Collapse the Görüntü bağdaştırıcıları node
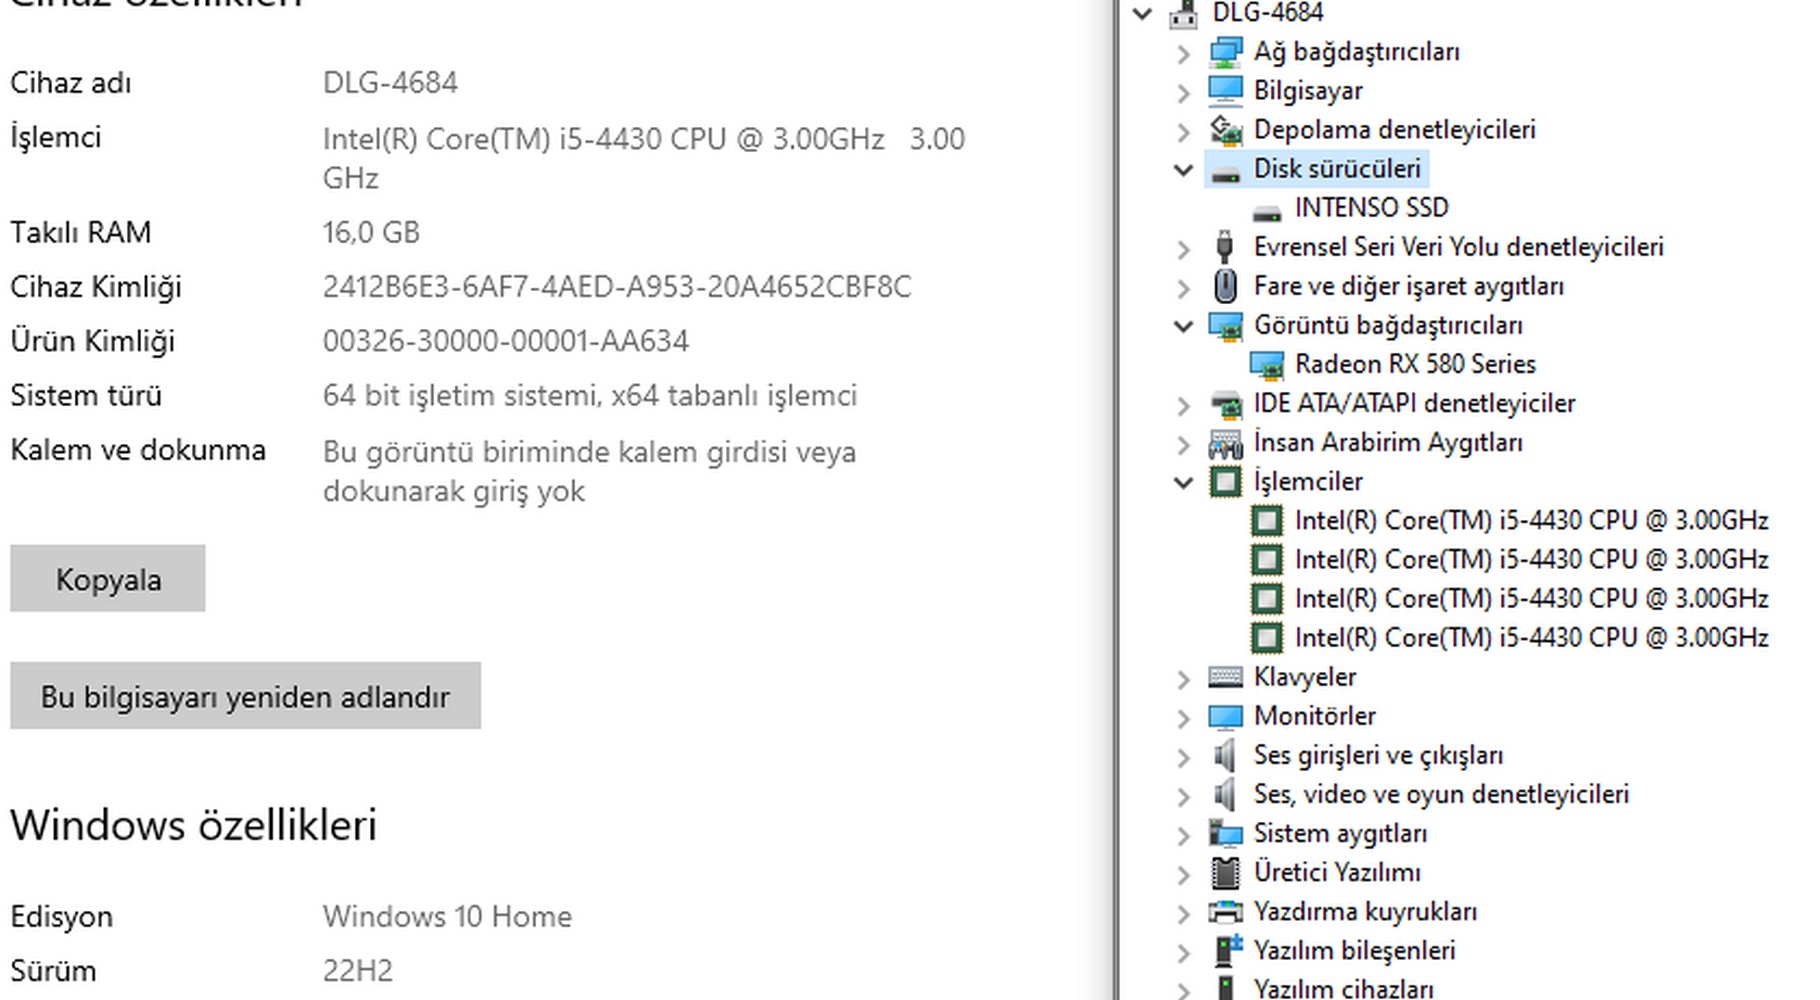Screen dimensions: 1820x1000 click(x=1184, y=326)
